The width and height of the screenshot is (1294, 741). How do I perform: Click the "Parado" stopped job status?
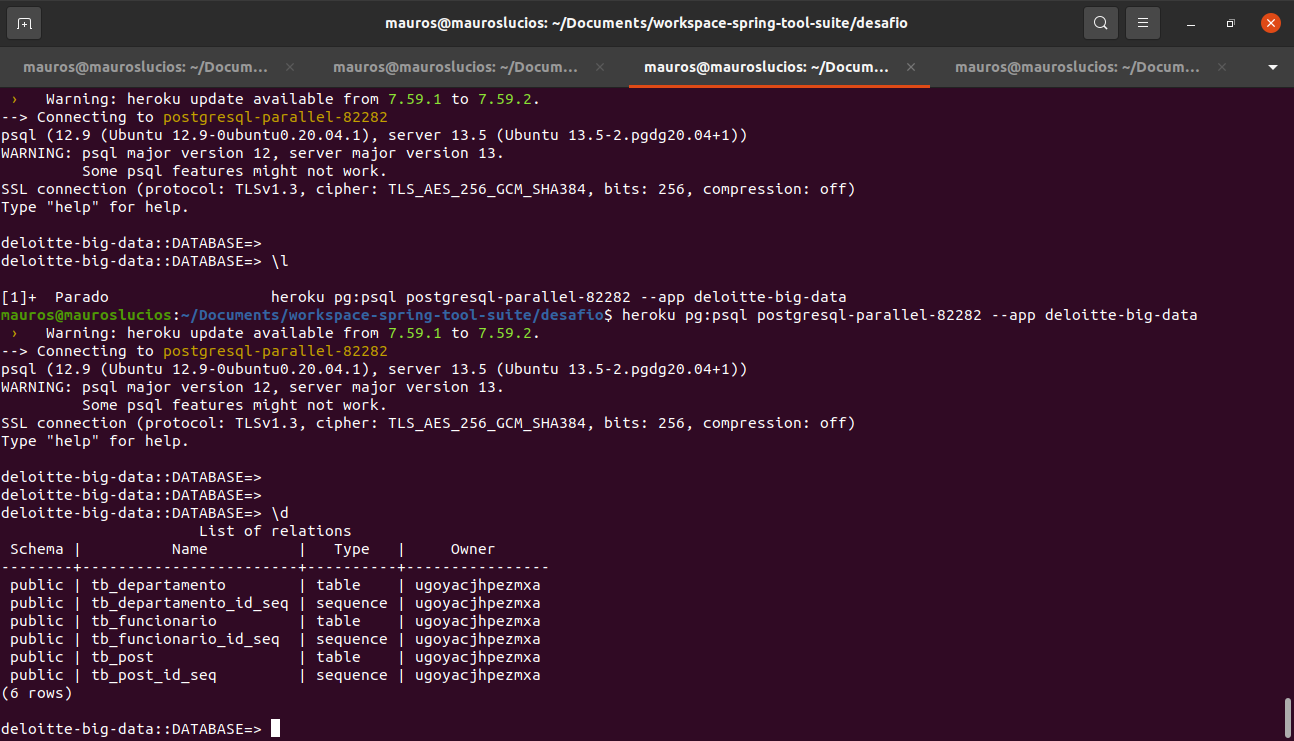pos(82,297)
